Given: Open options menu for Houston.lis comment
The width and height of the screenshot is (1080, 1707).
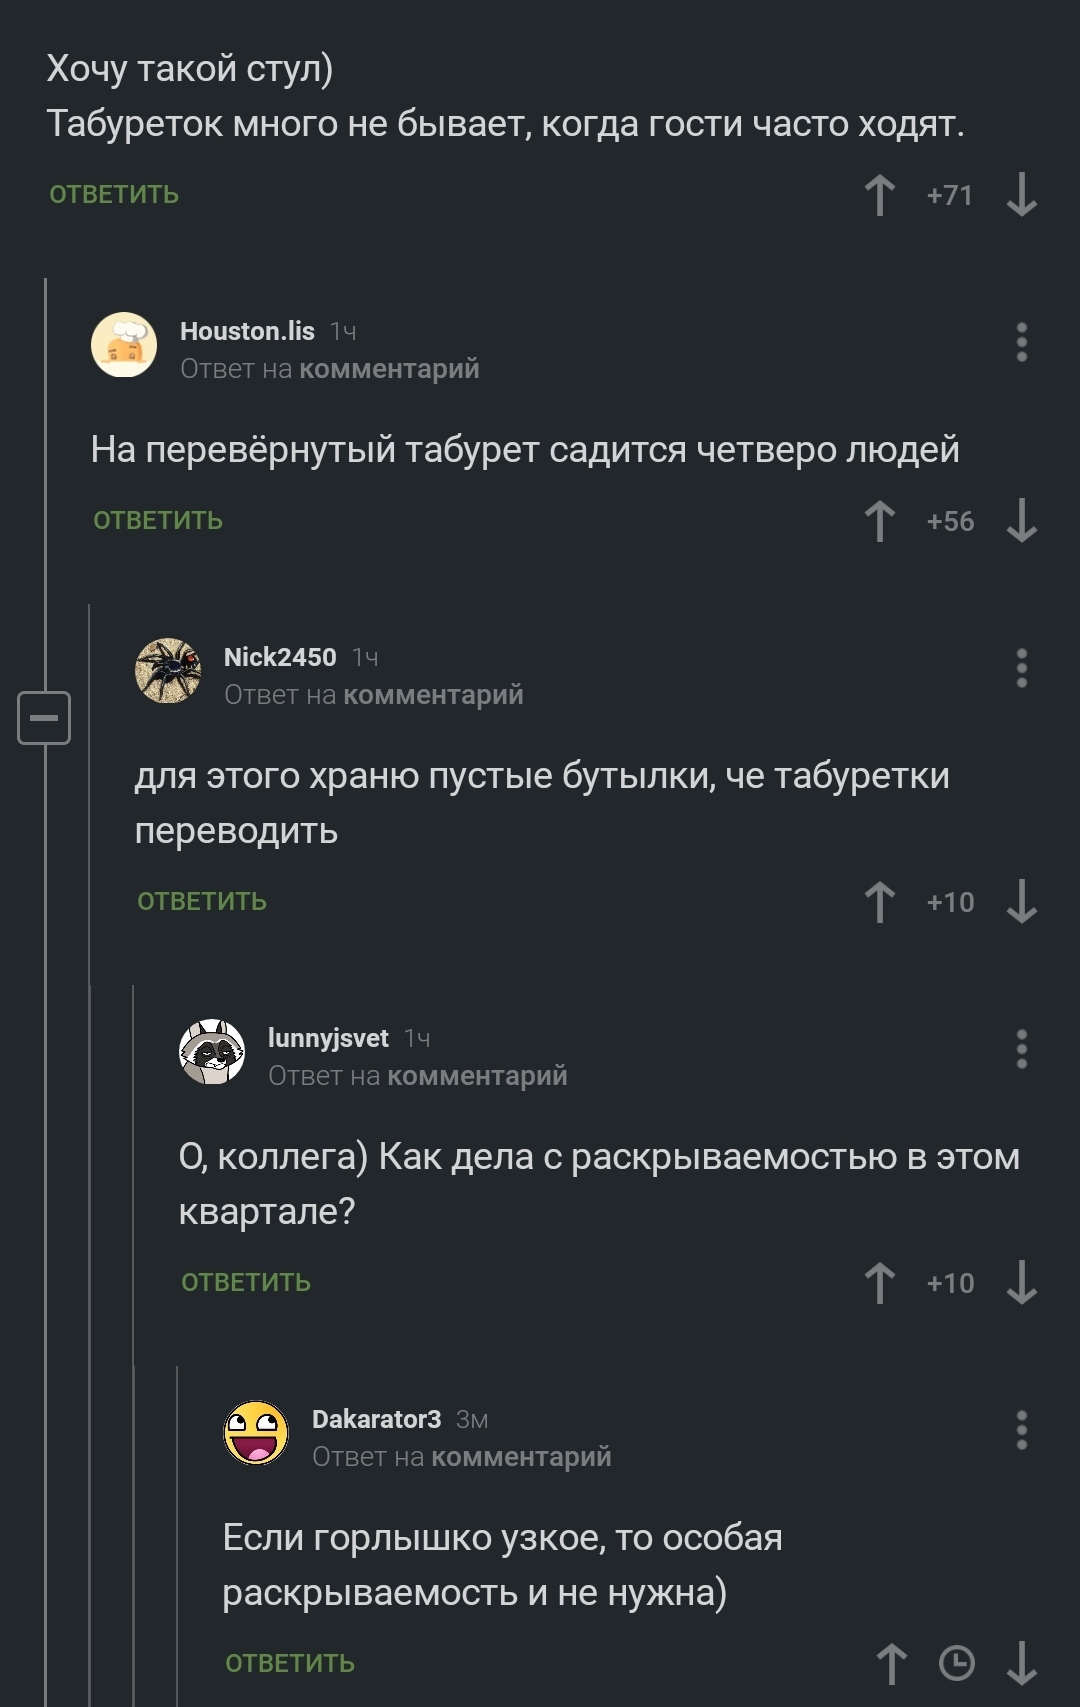Looking at the screenshot, I should tap(1021, 343).
